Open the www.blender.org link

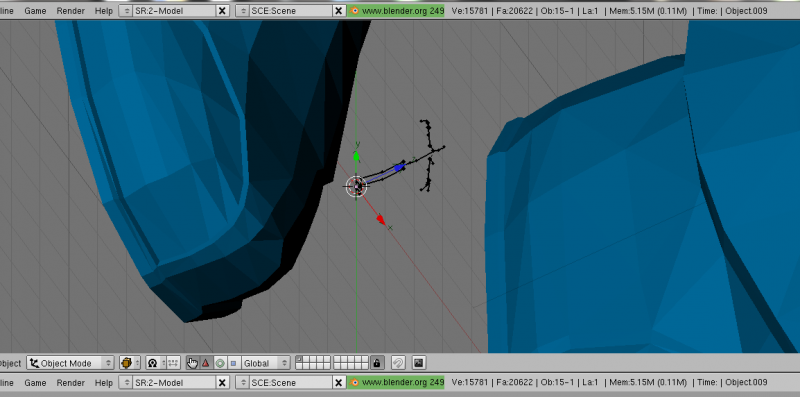tap(396, 11)
